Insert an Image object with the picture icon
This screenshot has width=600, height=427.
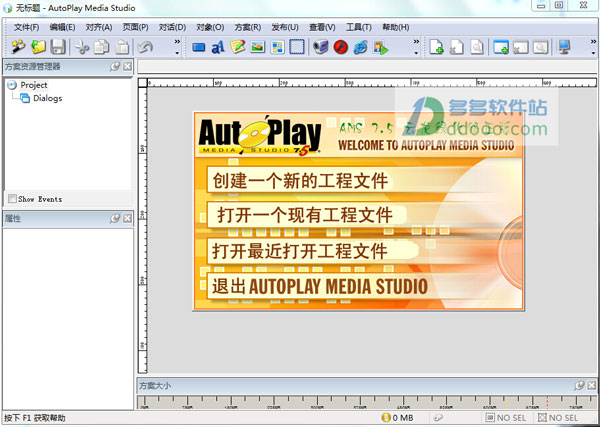click(x=258, y=47)
